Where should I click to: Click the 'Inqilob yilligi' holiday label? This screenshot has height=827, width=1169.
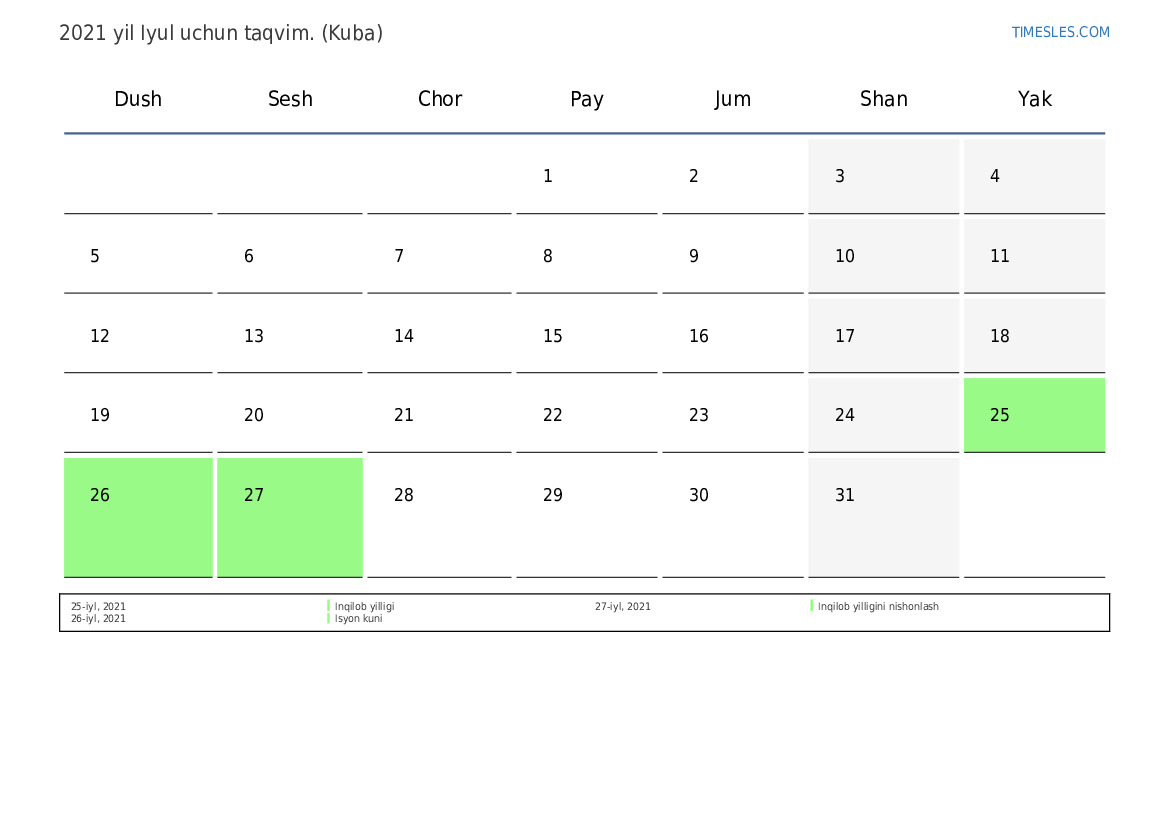pos(365,606)
